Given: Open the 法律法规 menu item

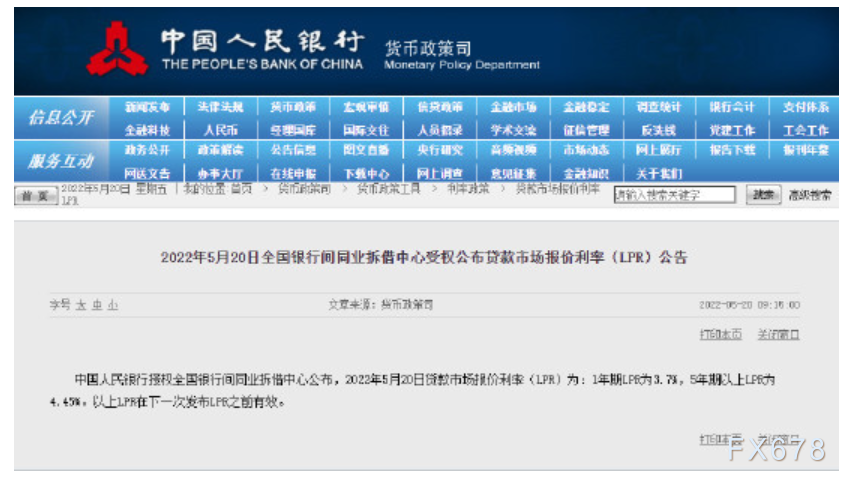Looking at the screenshot, I should [221, 107].
